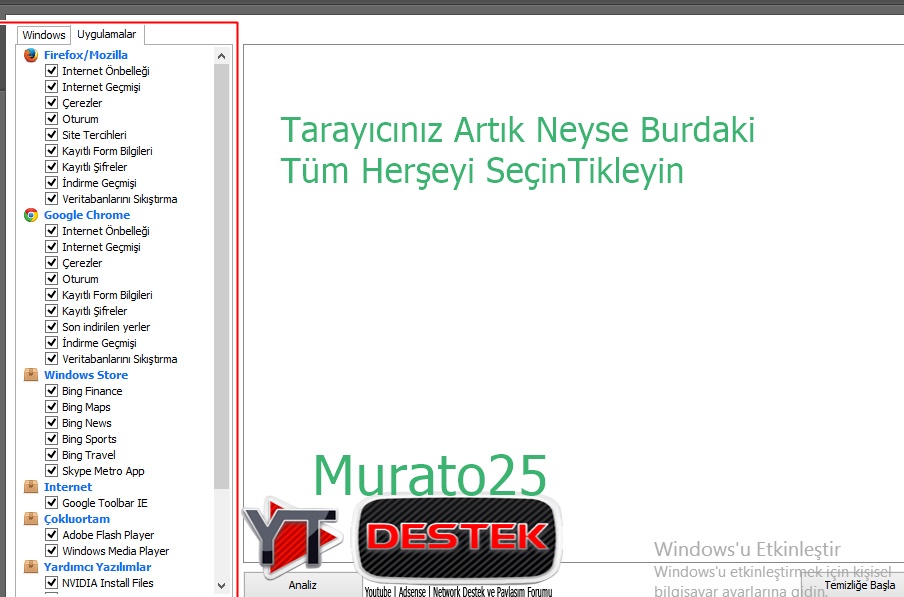
Task: Disable the Windows Media Player checkbox
Action: click(51, 551)
